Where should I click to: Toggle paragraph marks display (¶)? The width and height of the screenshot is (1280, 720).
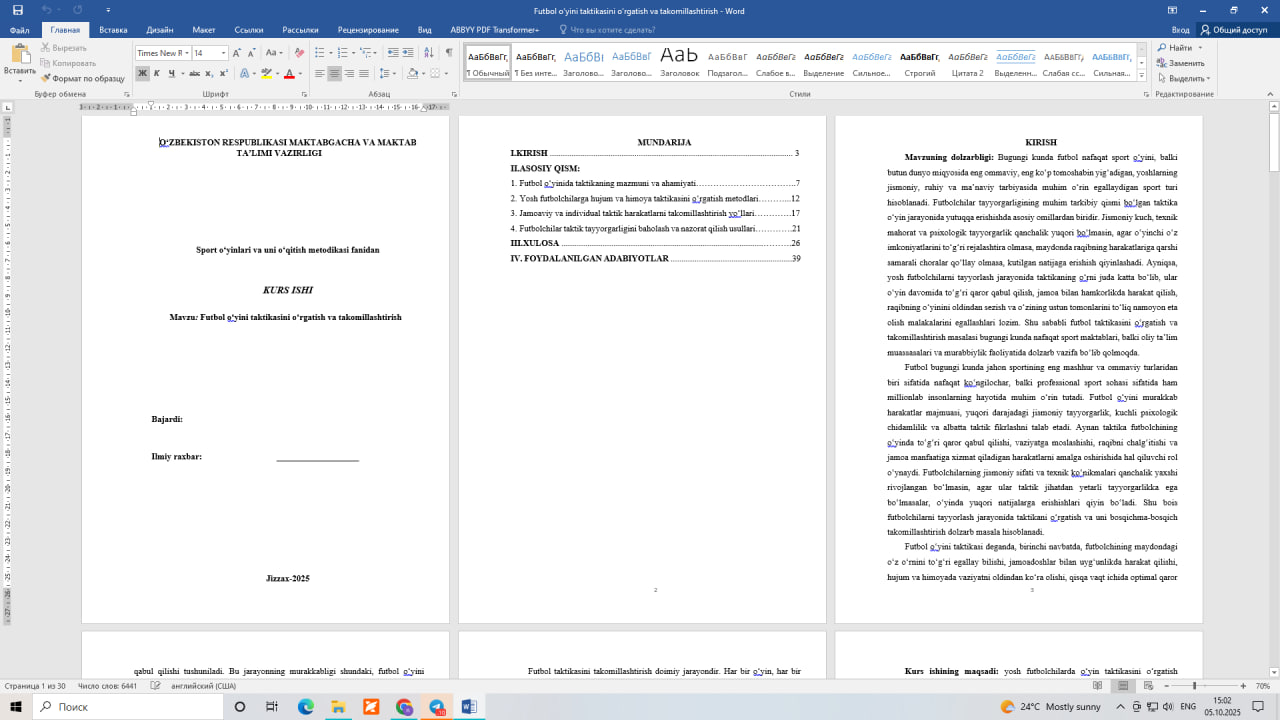(449, 53)
